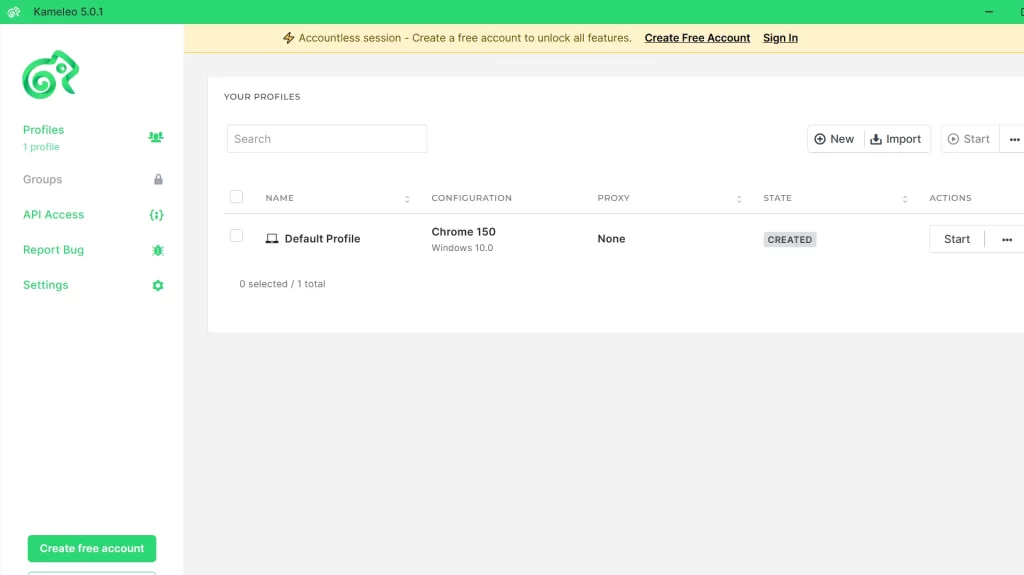The image size is (1024, 575).
Task: Click the YOUR PROFILES heading
Action: tap(262, 97)
